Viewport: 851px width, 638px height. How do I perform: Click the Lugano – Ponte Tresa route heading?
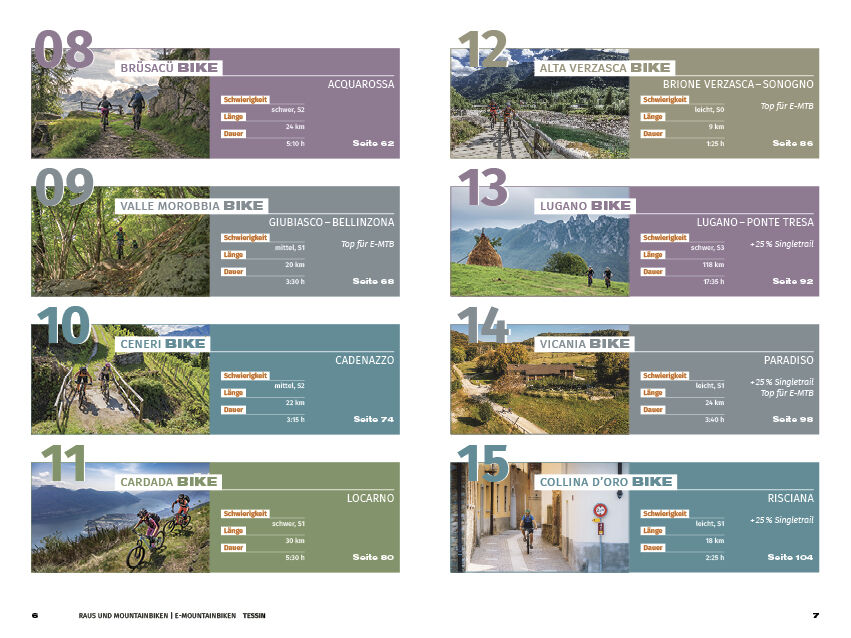(x=755, y=222)
